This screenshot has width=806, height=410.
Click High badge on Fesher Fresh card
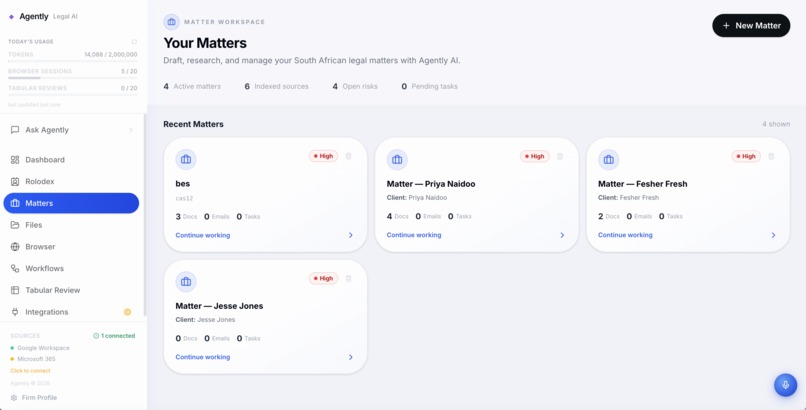746,156
